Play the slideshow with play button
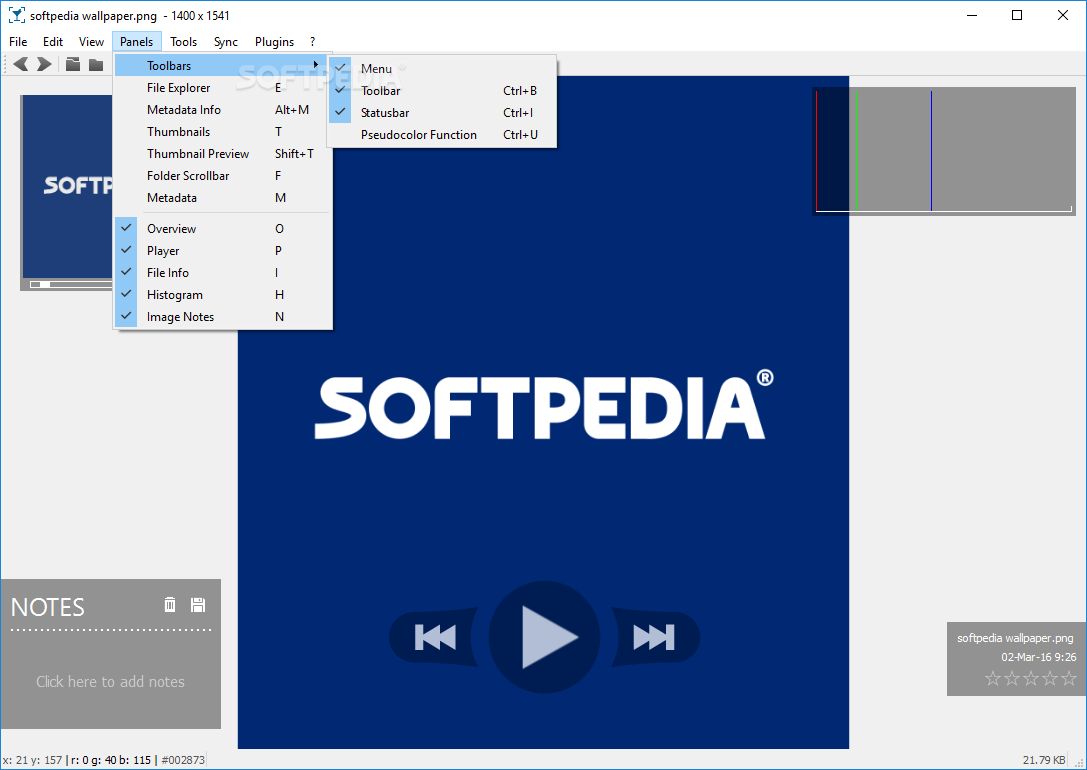This screenshot has width=1087, height=770. 544,637
